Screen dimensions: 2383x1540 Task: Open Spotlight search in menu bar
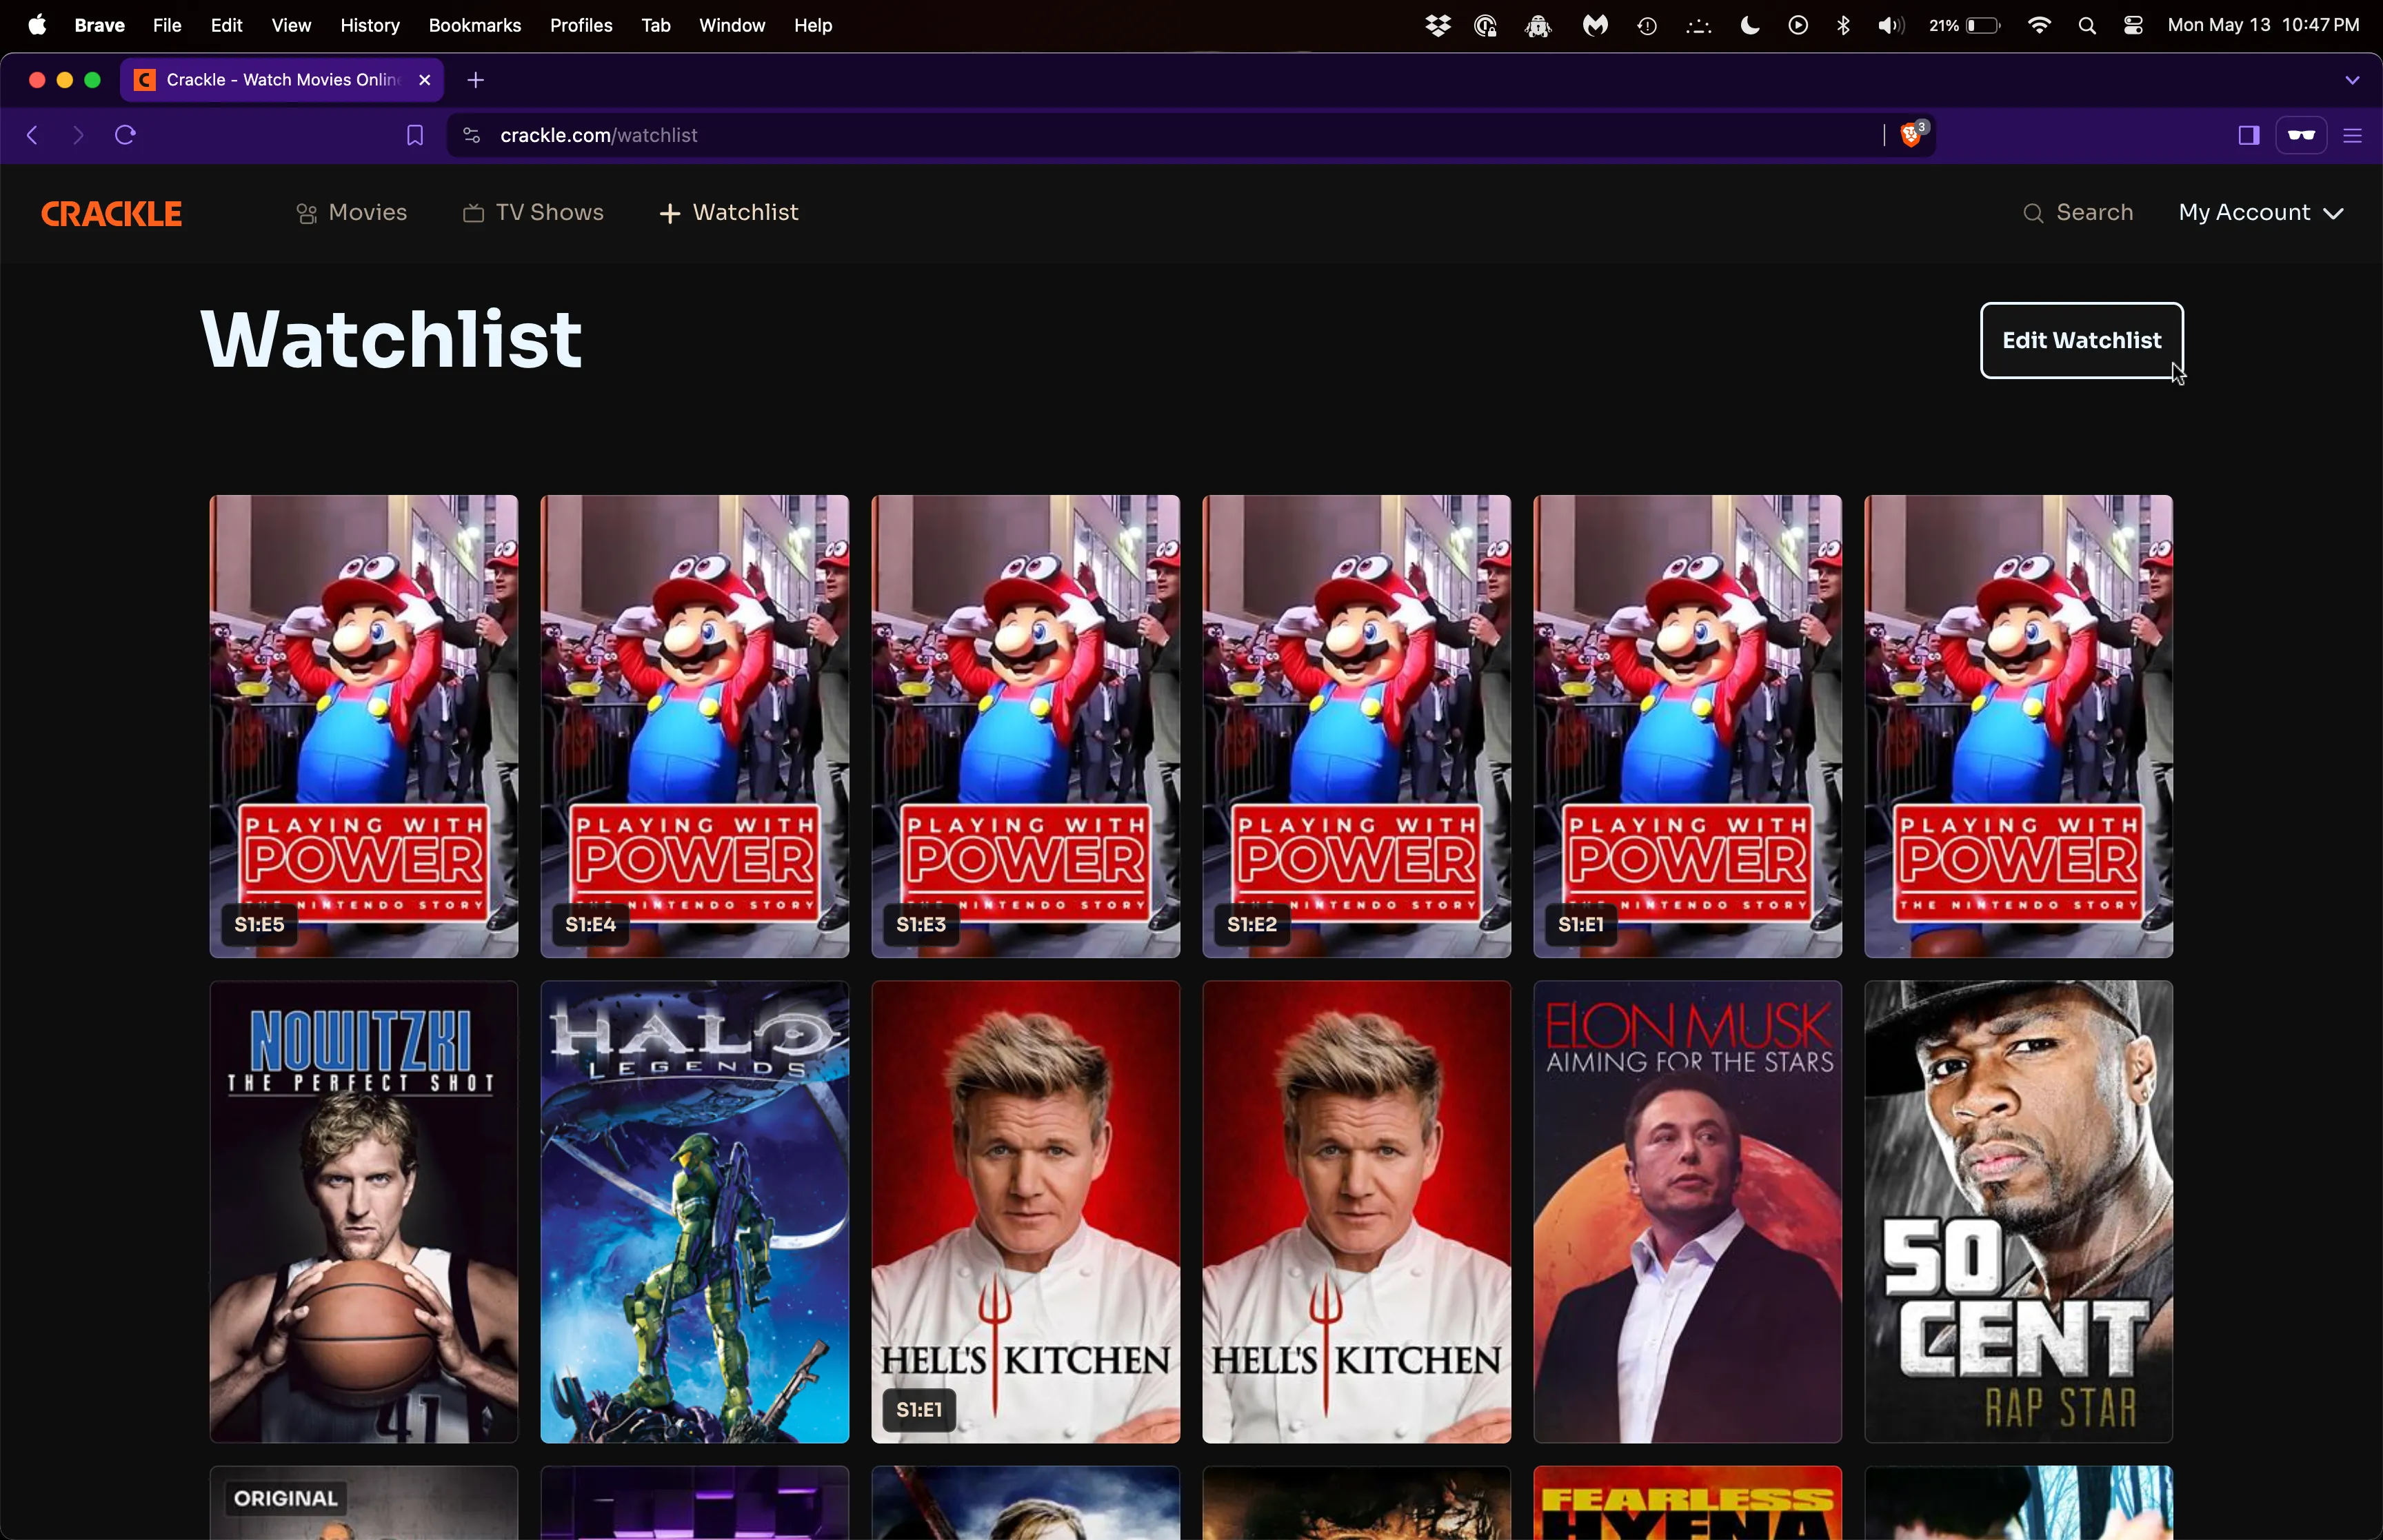point(2087,26)
